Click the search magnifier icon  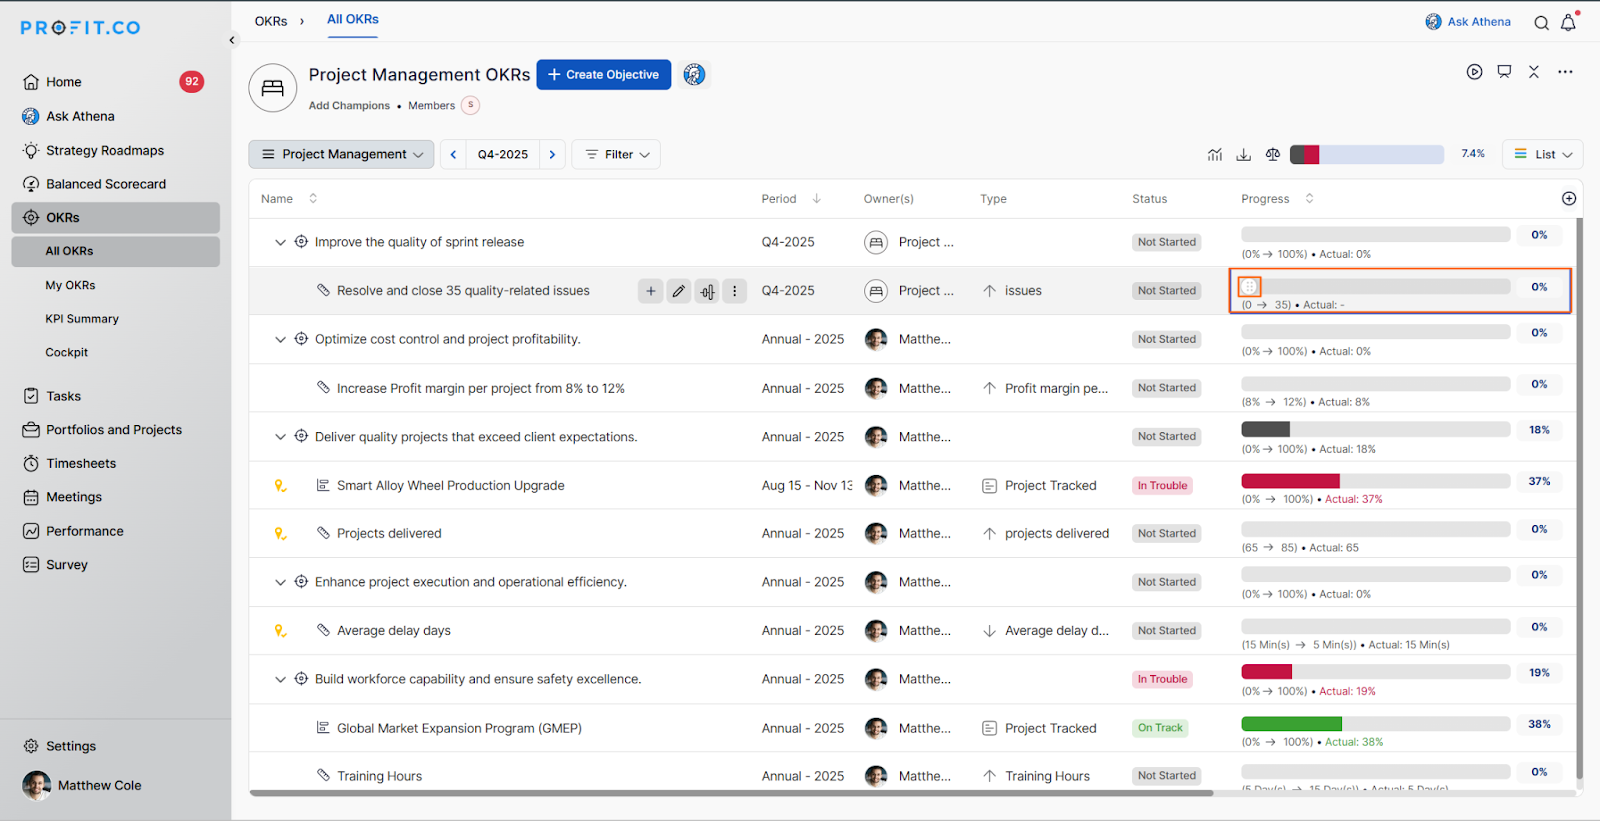point(1541,22)
